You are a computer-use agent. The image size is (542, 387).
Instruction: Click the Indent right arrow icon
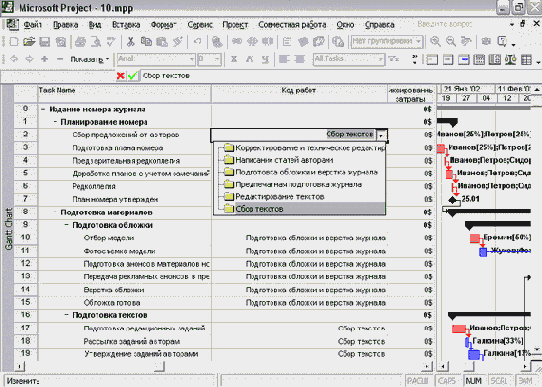click(x=29, y=59)
